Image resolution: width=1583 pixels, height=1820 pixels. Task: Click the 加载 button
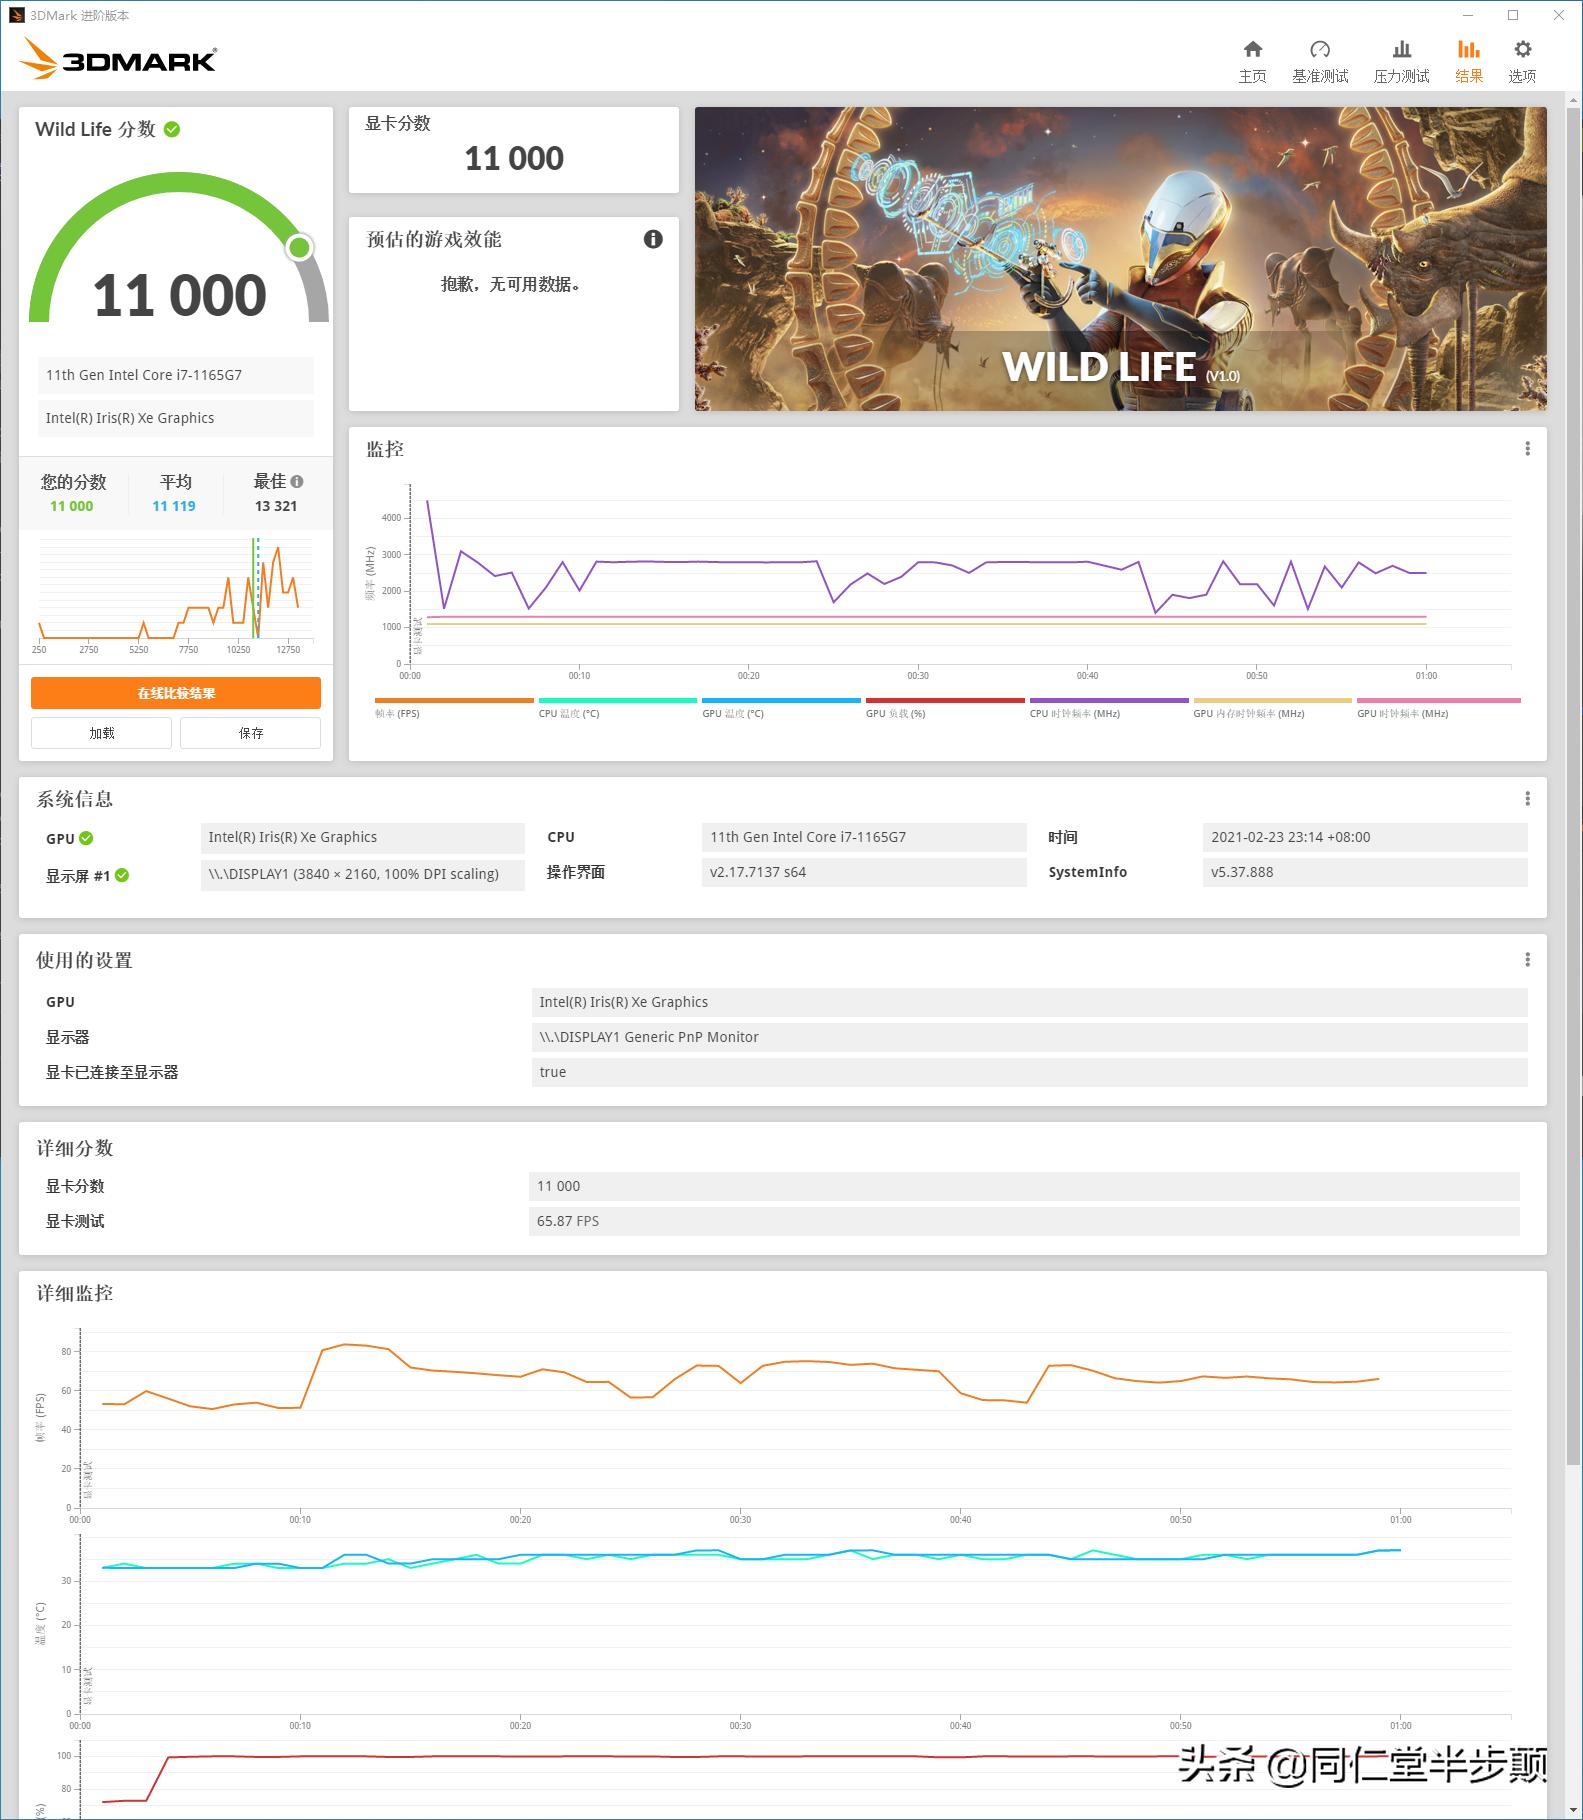pyautogui.click(x=101, y=733)
